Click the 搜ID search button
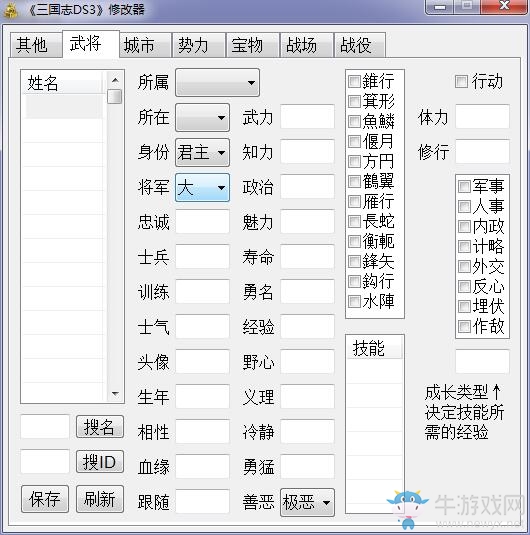The image size is (530, 535). [x=100, y=462]
